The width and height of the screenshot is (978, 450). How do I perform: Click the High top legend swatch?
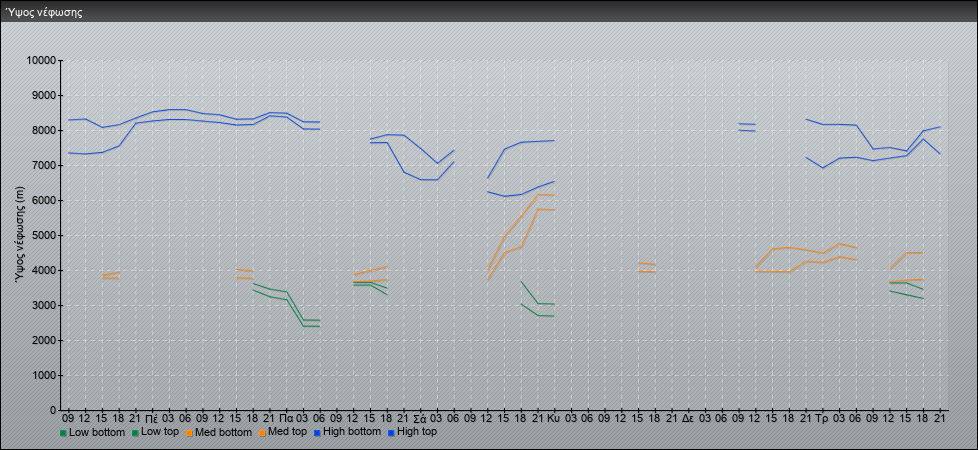click(x=391, y=432)
